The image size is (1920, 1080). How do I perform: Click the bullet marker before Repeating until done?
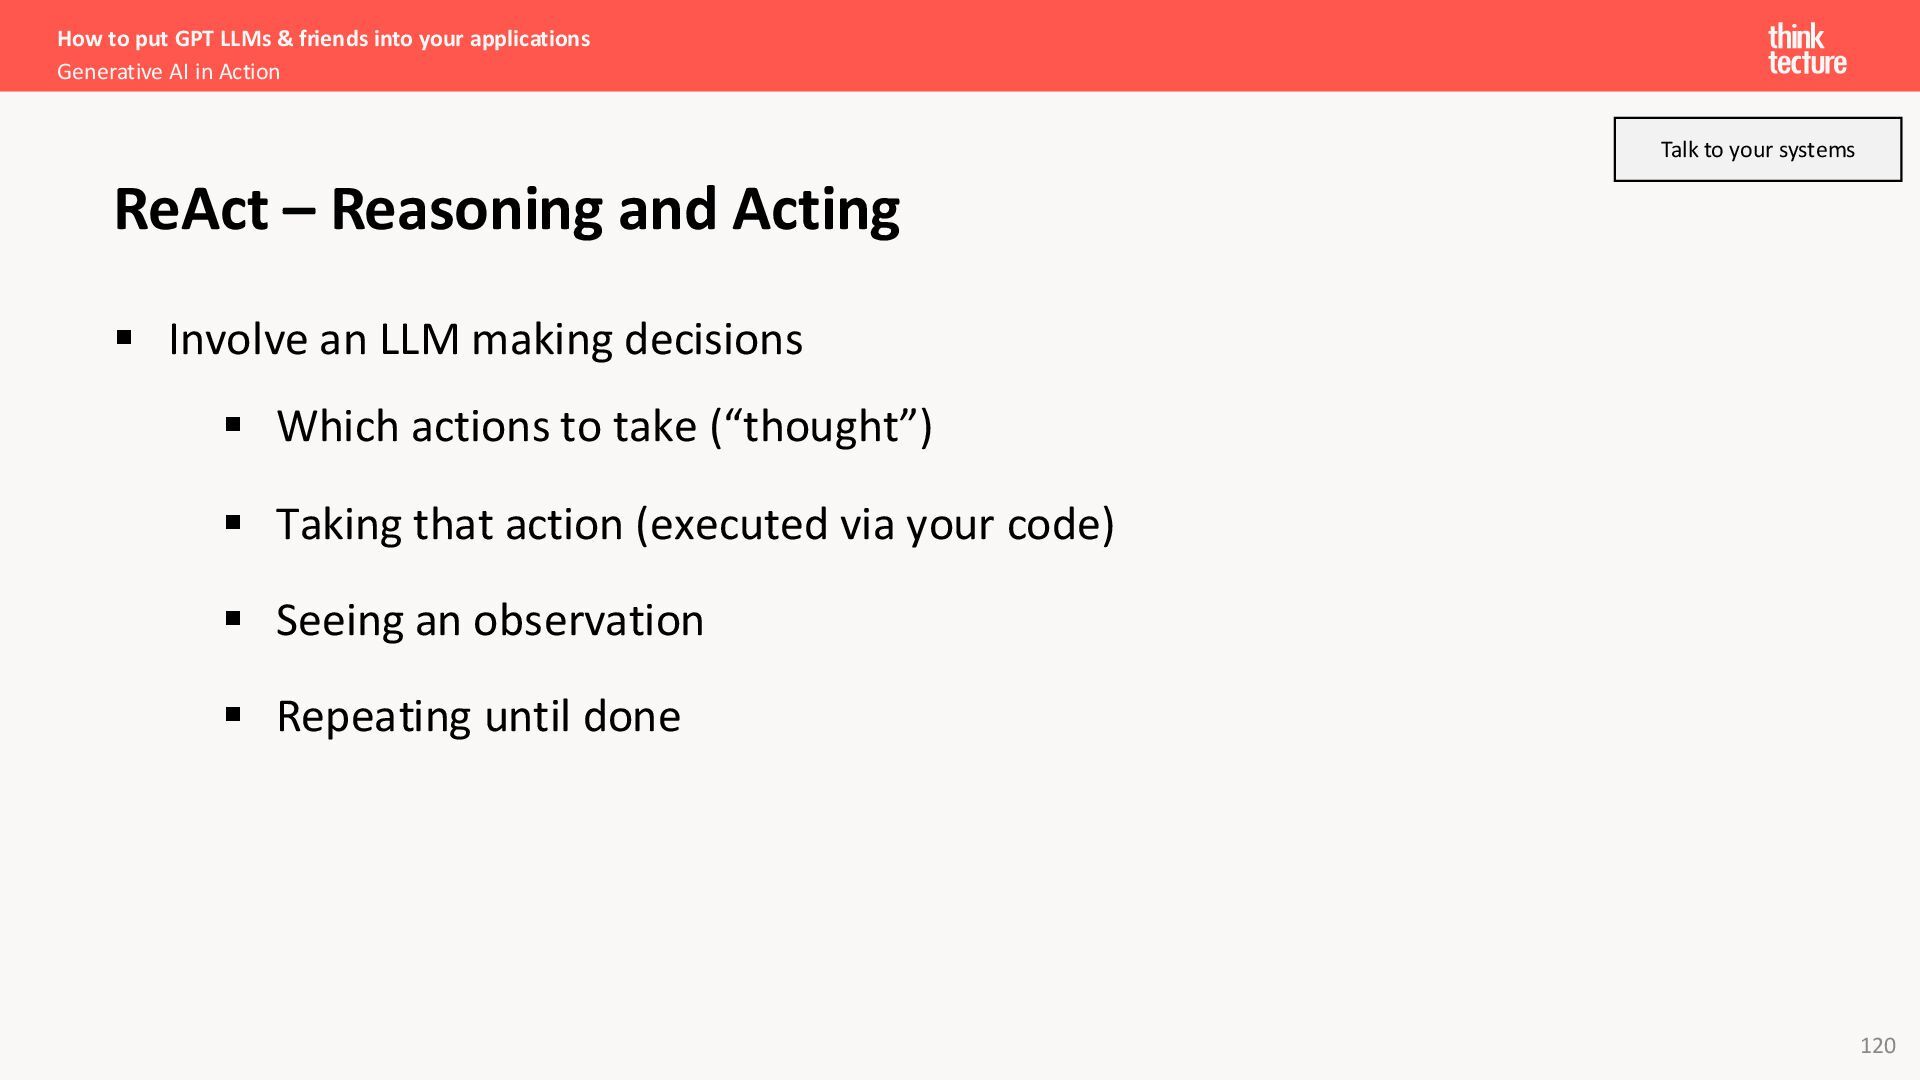click(x=234, y=715)
